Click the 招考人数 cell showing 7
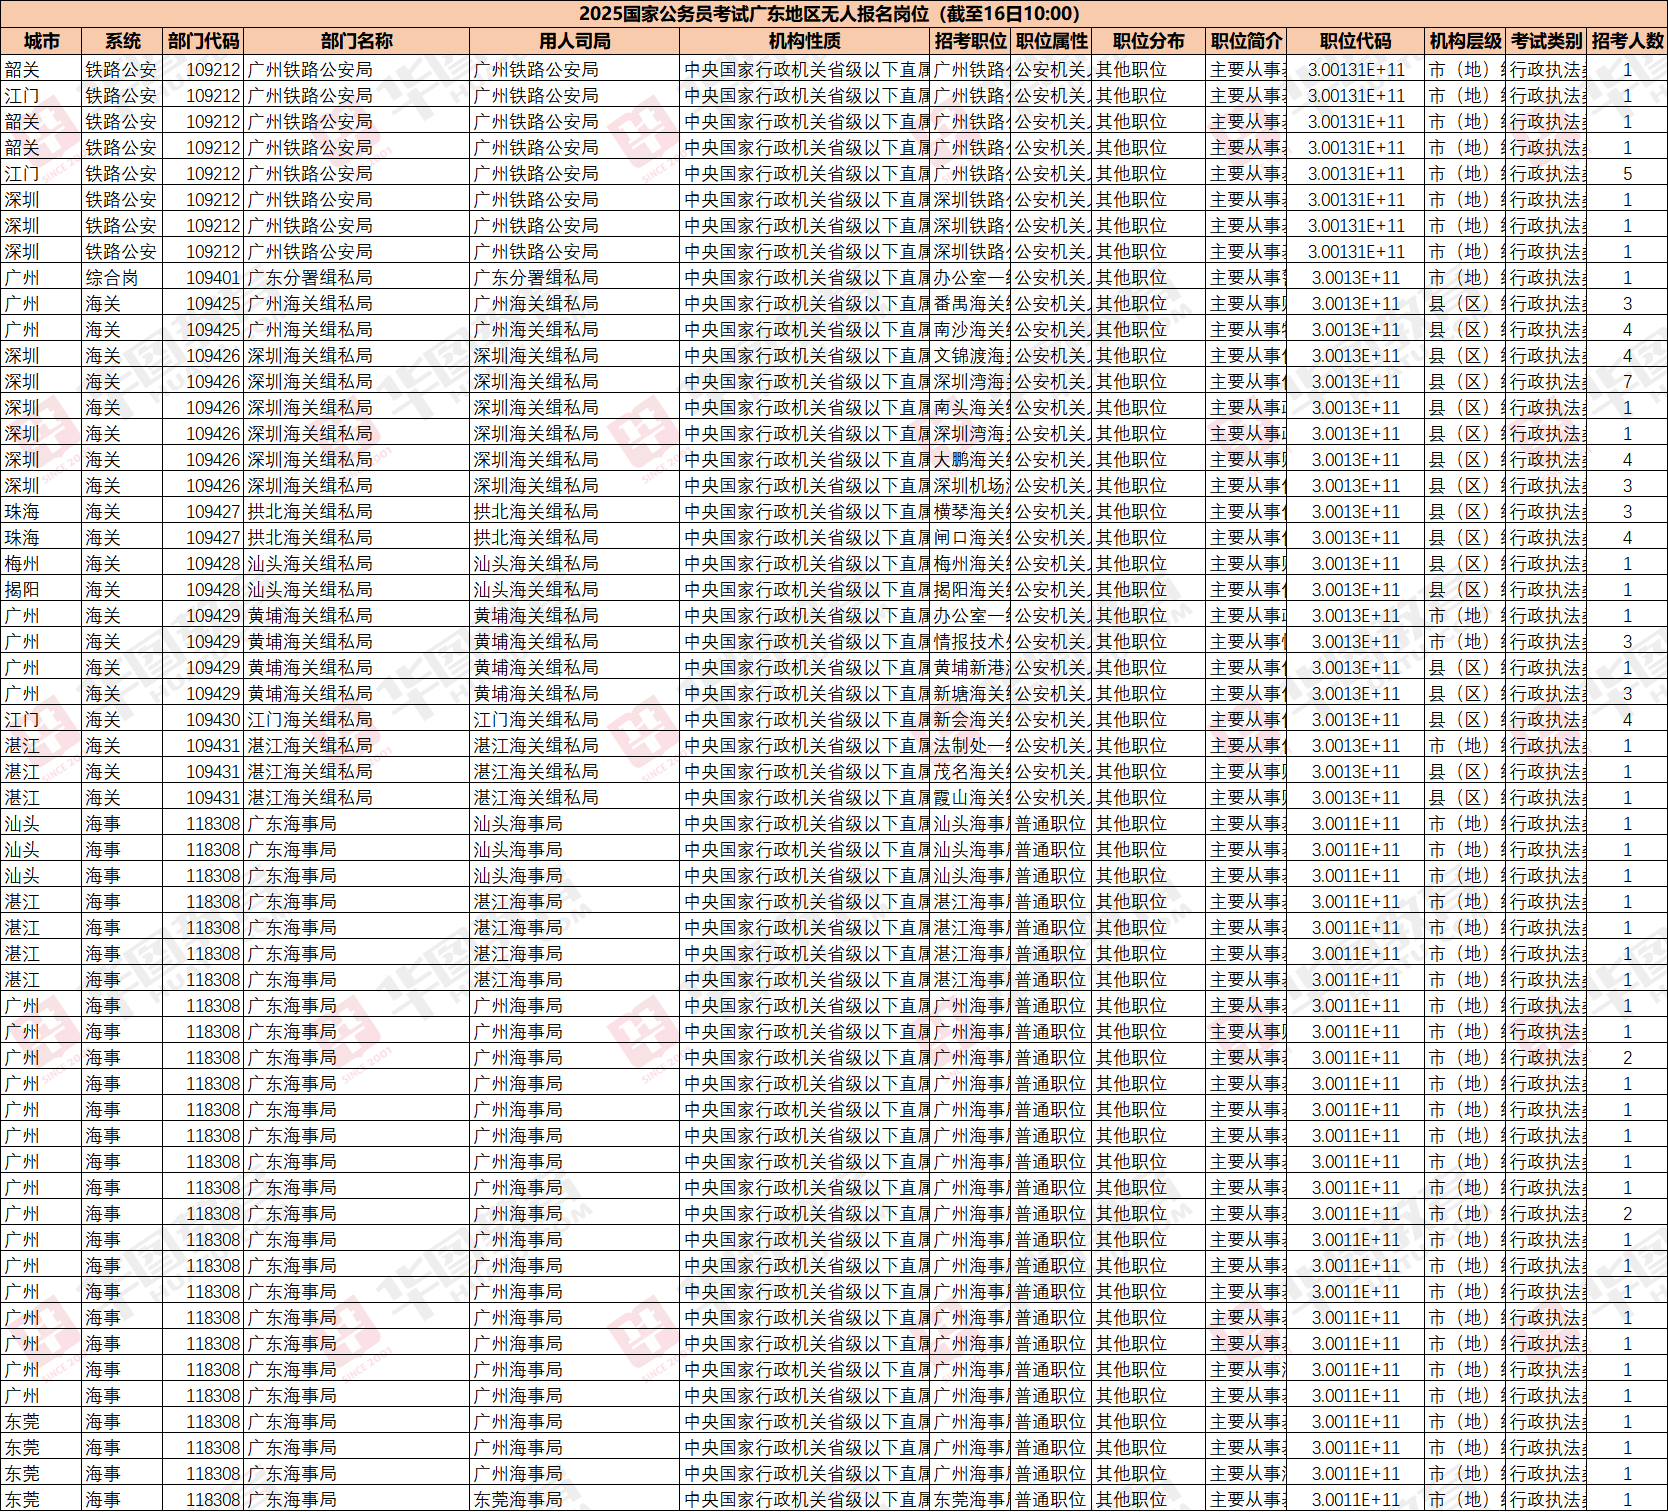The image size is (1668, 1512). 1627,382
